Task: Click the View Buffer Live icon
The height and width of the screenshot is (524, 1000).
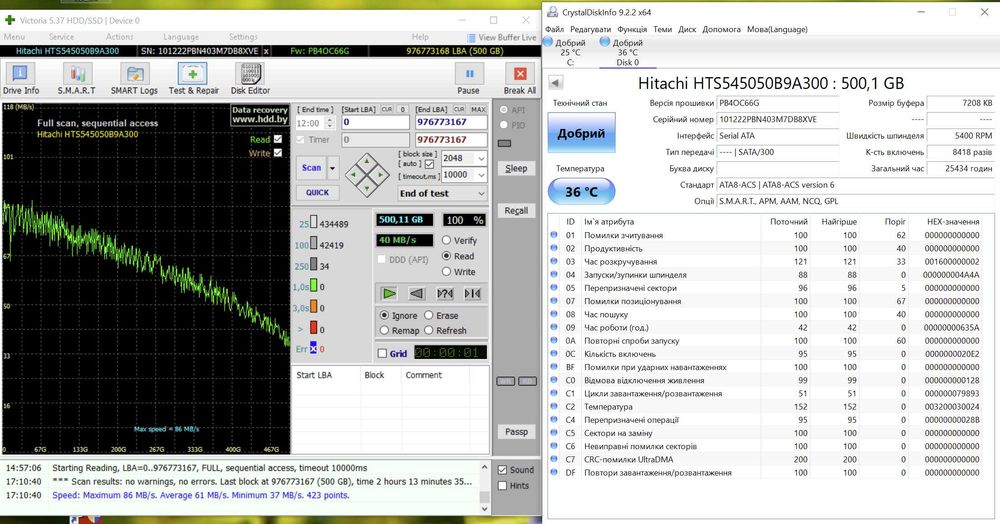Action: pyautogui.click(x=471, y=38)
